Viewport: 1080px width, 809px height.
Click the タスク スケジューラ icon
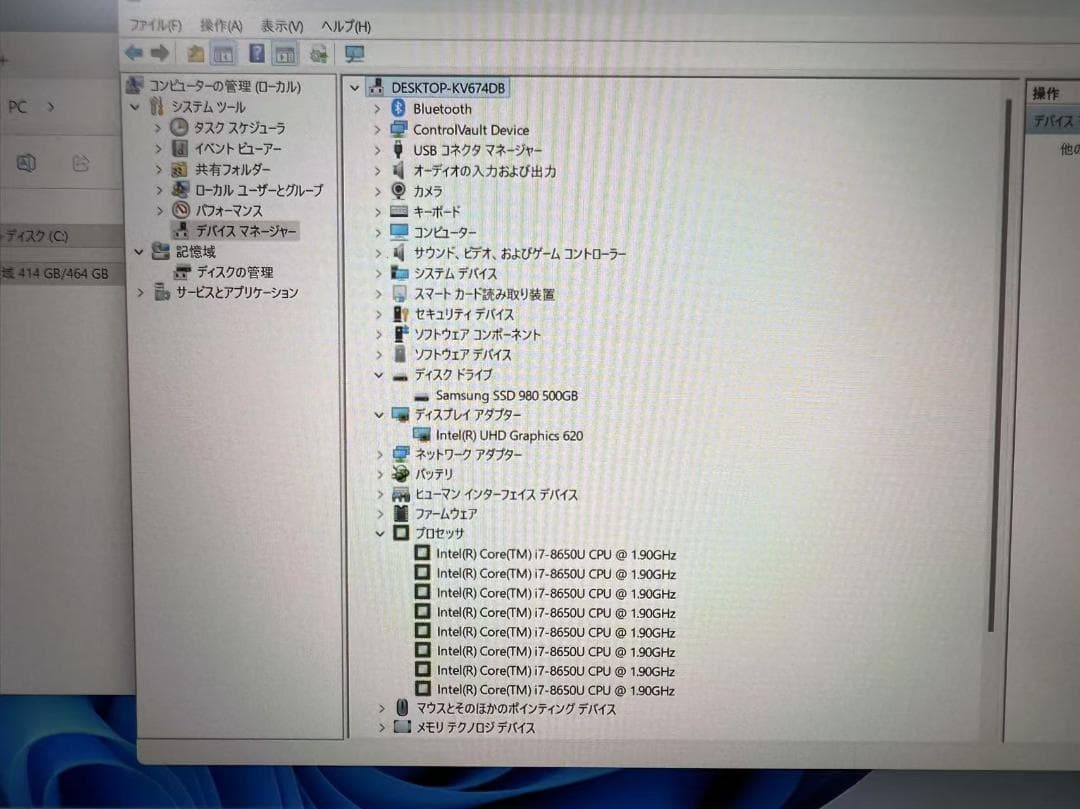[x=178, y=127]
